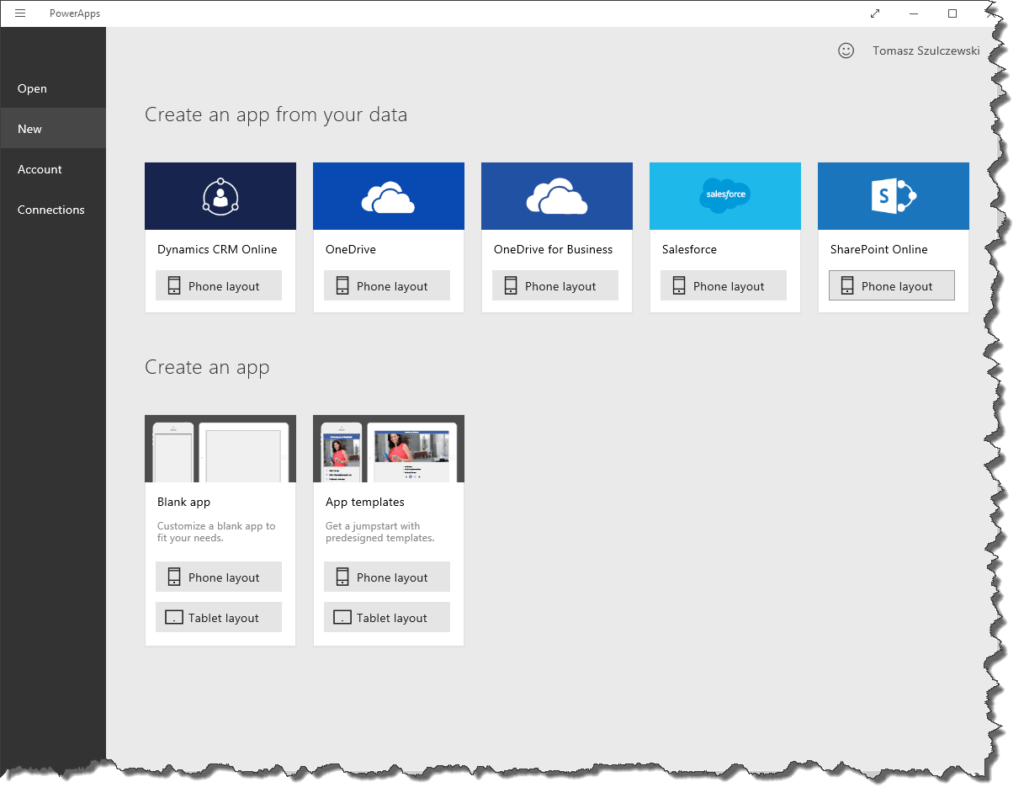Click the SharePoint Online label text
1024x798 pixels.
coord(879,249)
